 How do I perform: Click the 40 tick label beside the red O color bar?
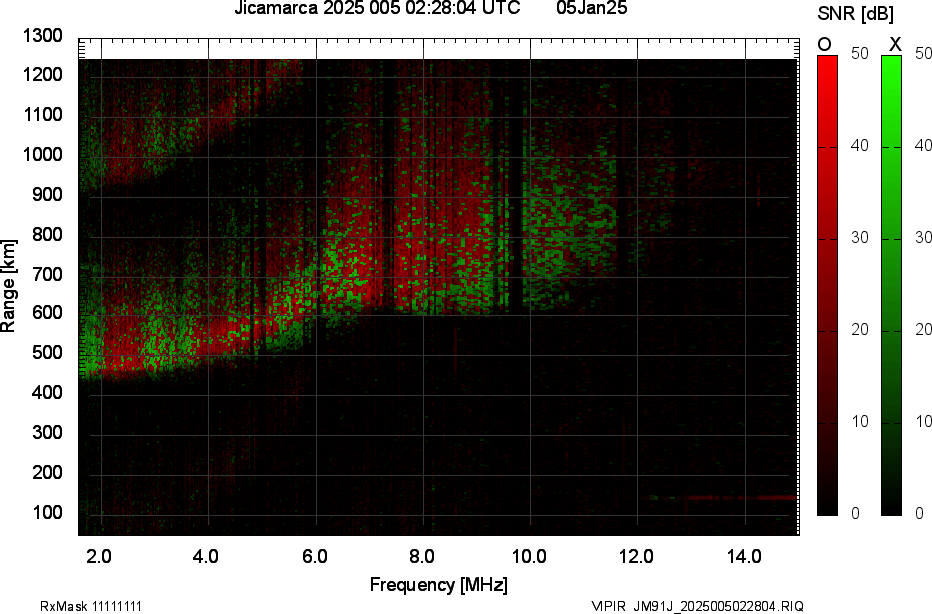859,146
